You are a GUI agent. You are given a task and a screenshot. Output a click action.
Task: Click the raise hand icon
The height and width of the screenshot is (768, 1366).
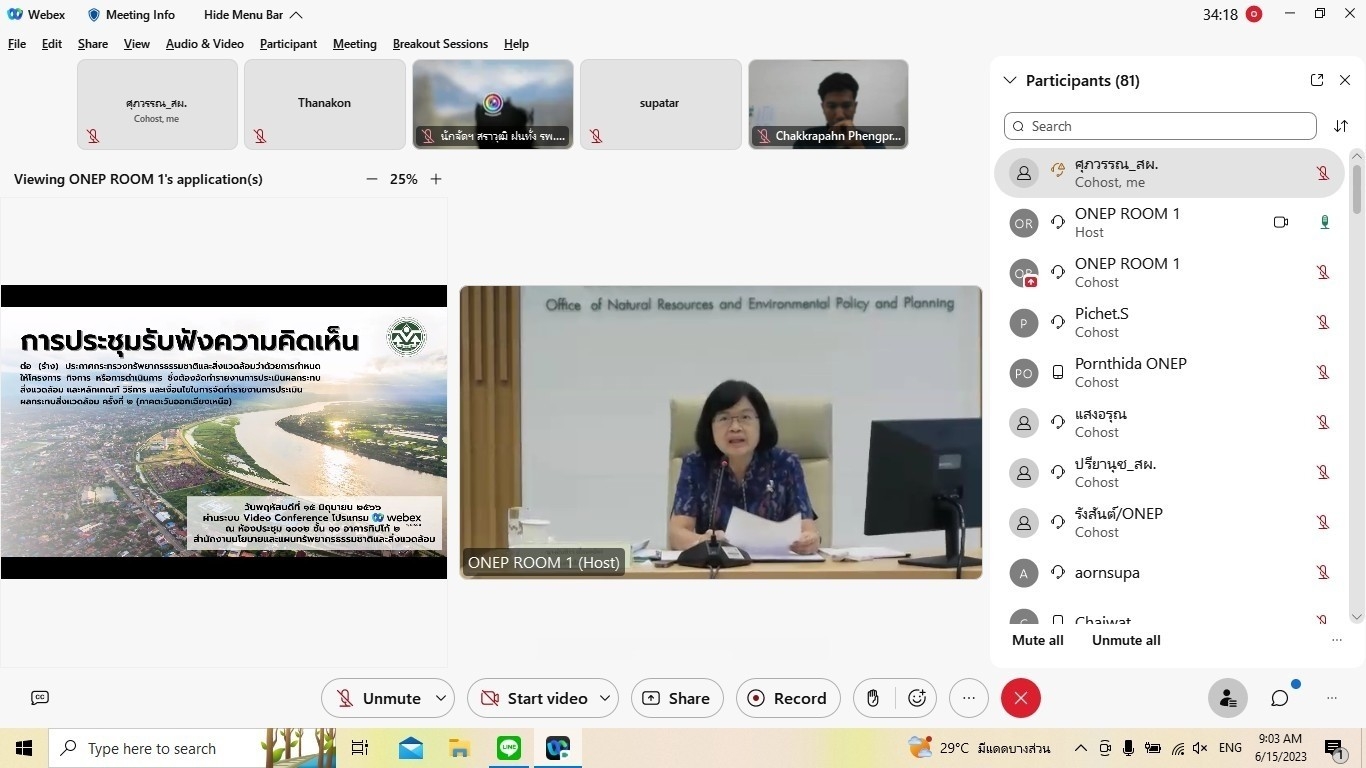coord(873,698)
